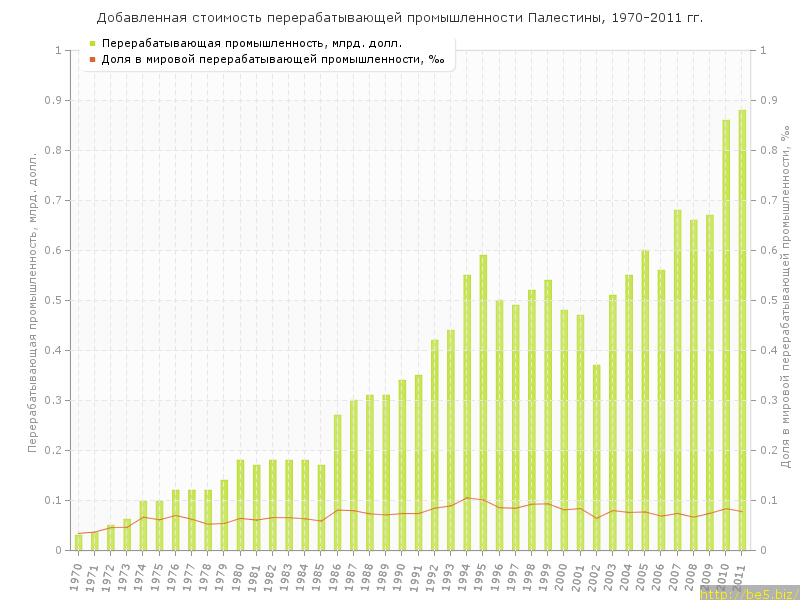
Task: Select the tallest bar for year 2011
Action: [742, 330]
